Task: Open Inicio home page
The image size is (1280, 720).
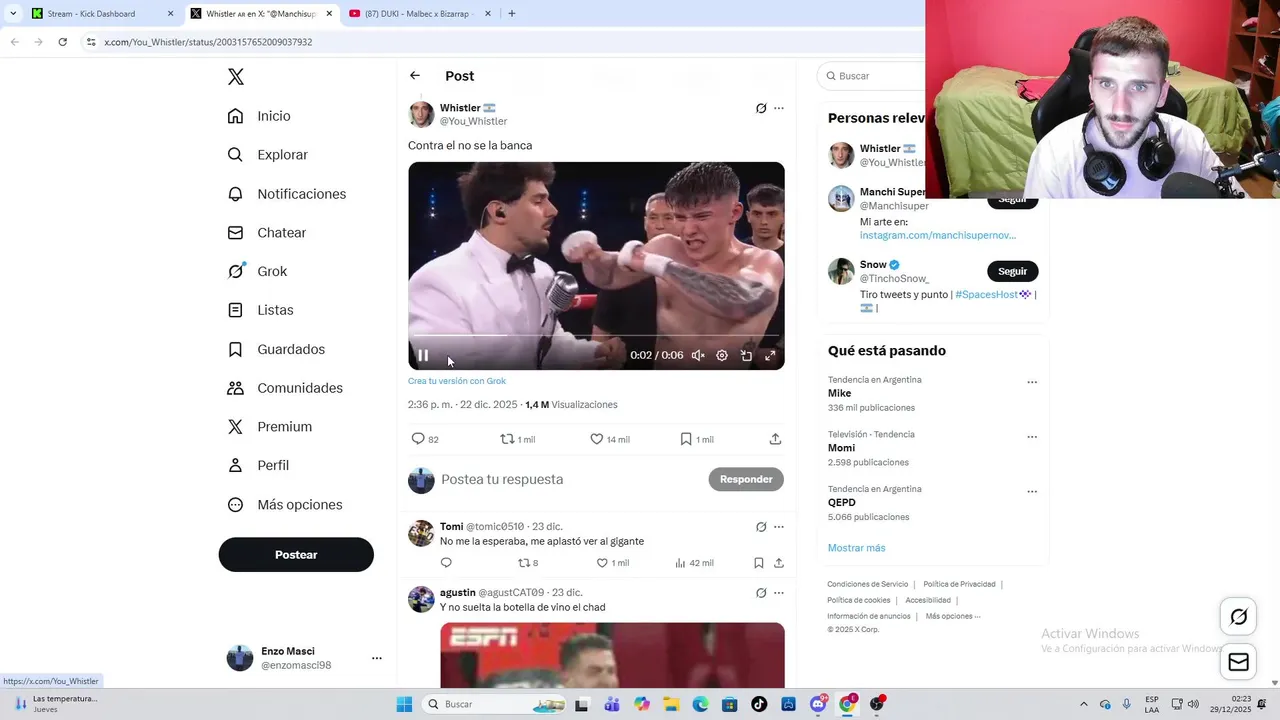Action: (259, 116)
